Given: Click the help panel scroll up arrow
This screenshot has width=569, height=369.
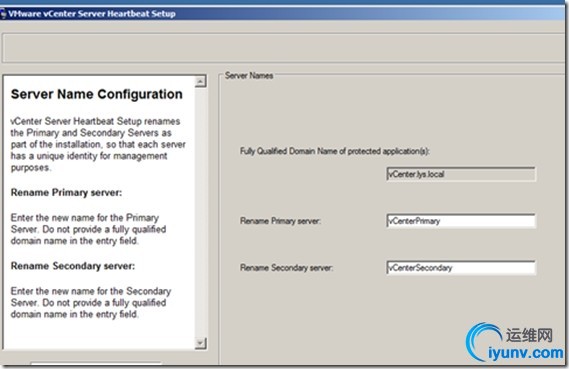Looking at the screenshot, I should point(200,81).
